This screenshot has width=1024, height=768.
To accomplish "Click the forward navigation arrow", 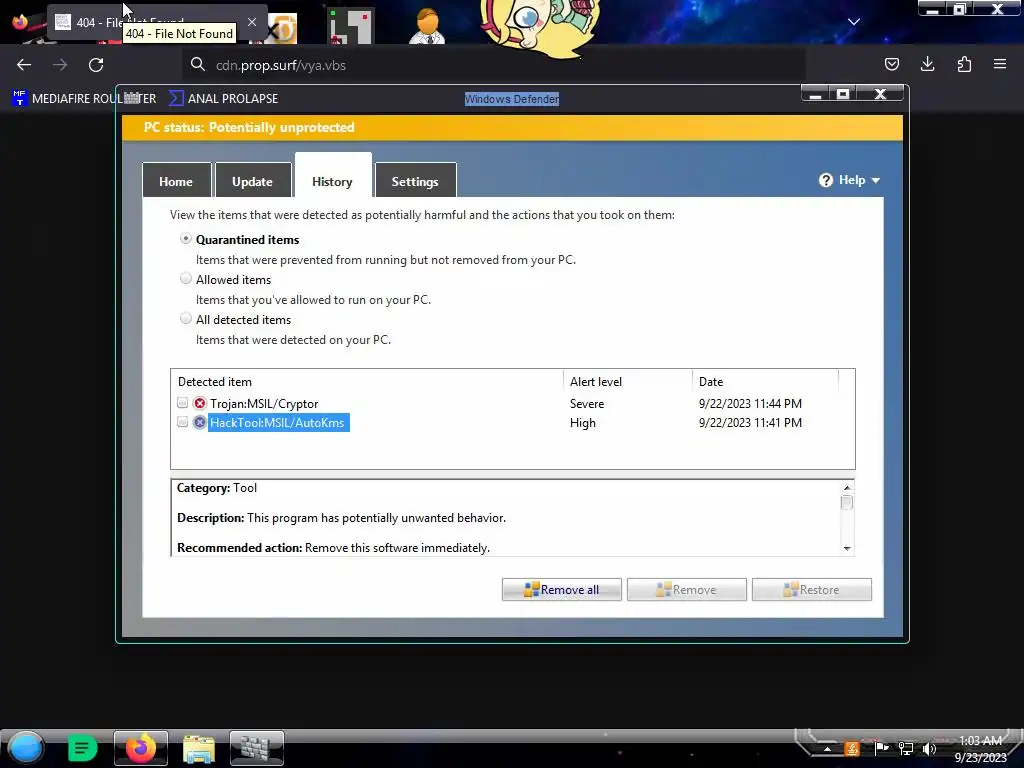I will coord(60,65).
